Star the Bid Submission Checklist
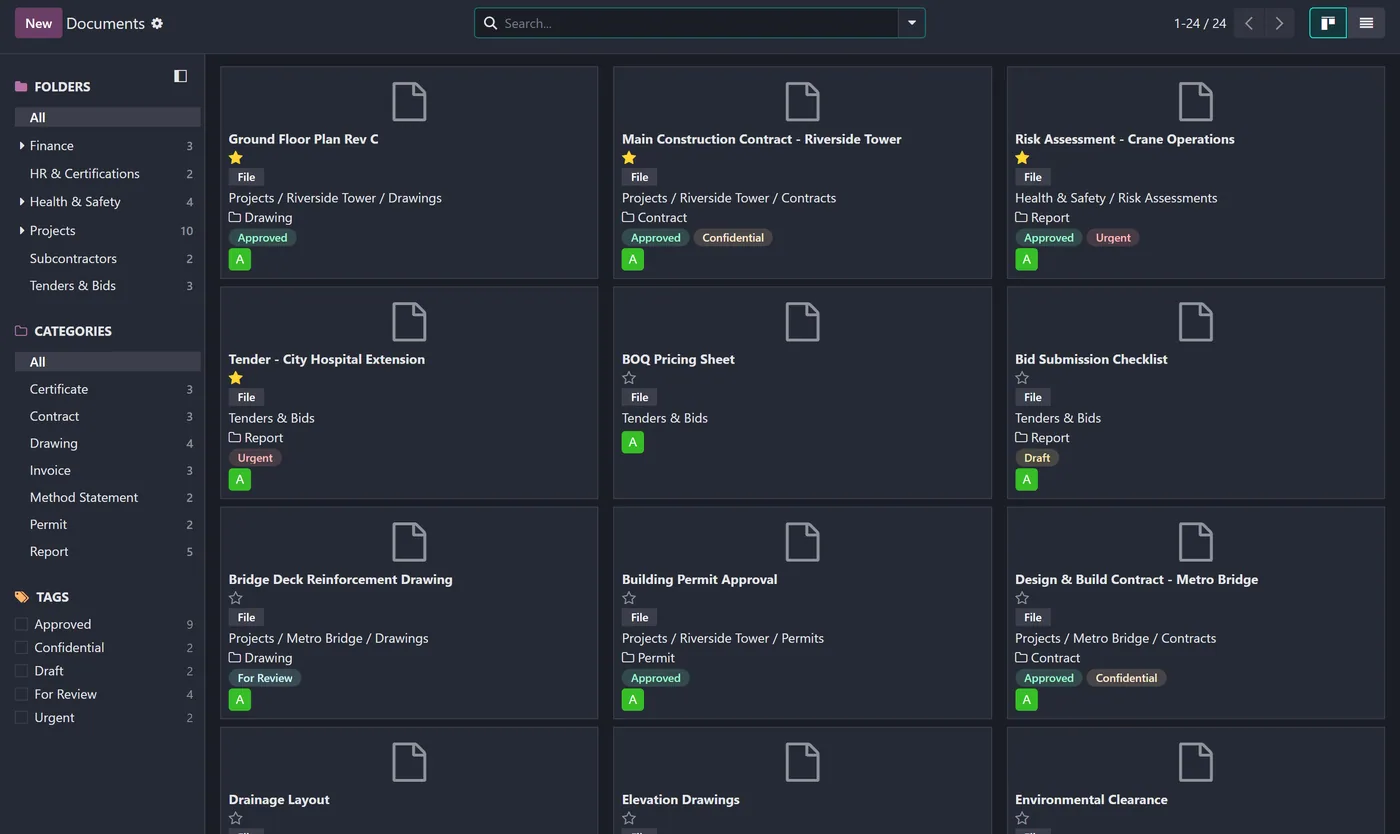The image size is (1400, 834). click(1022, 378)
